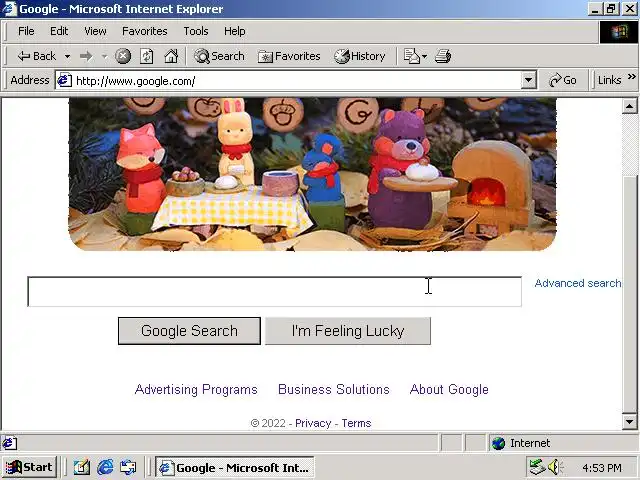Open the Search pane toolbar button
The image size is (640, 480).
[x=219, y=56]
